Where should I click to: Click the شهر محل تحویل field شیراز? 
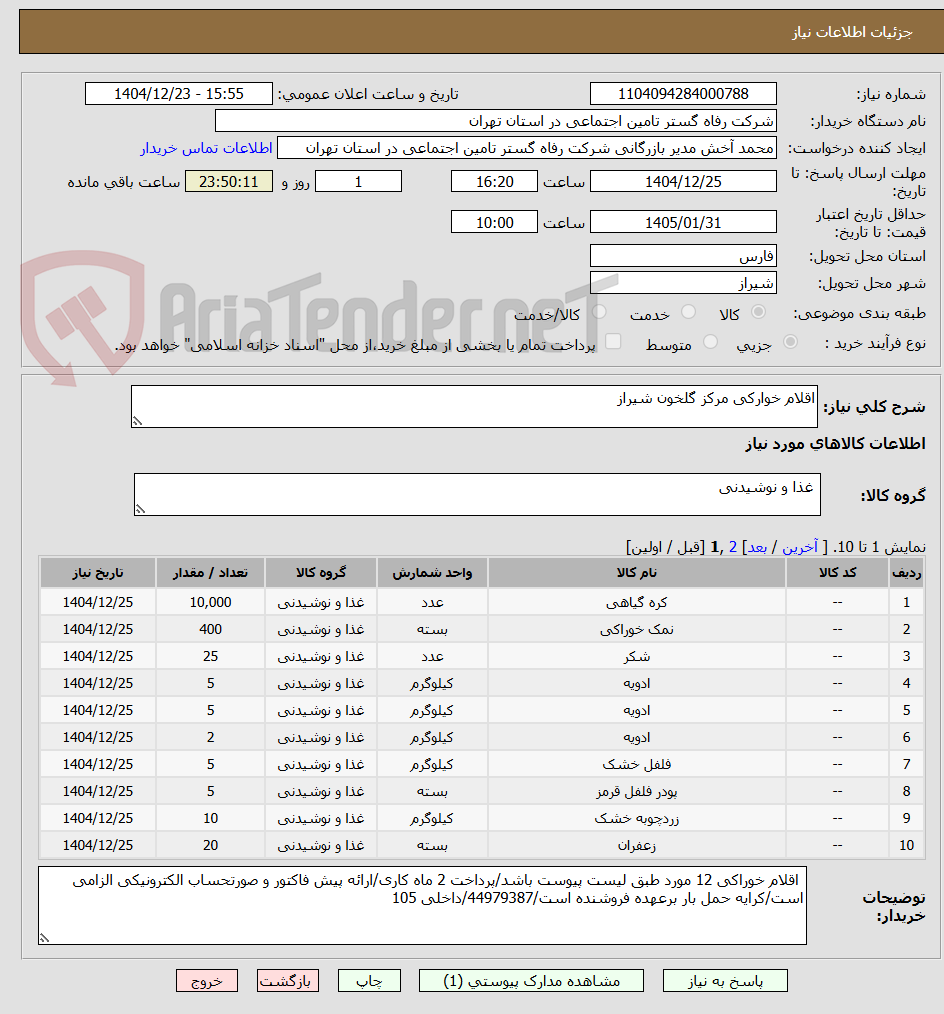tap(683, 283)
